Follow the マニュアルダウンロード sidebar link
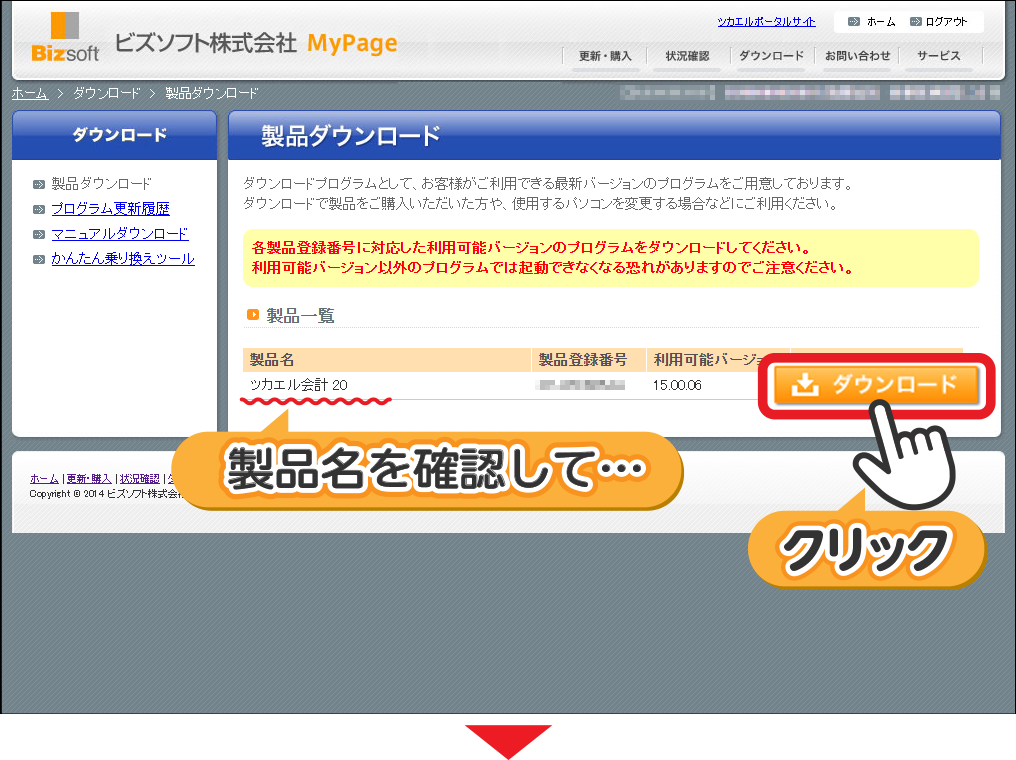1016x760 pixels. pyautogui.click(x=119, y=234)
